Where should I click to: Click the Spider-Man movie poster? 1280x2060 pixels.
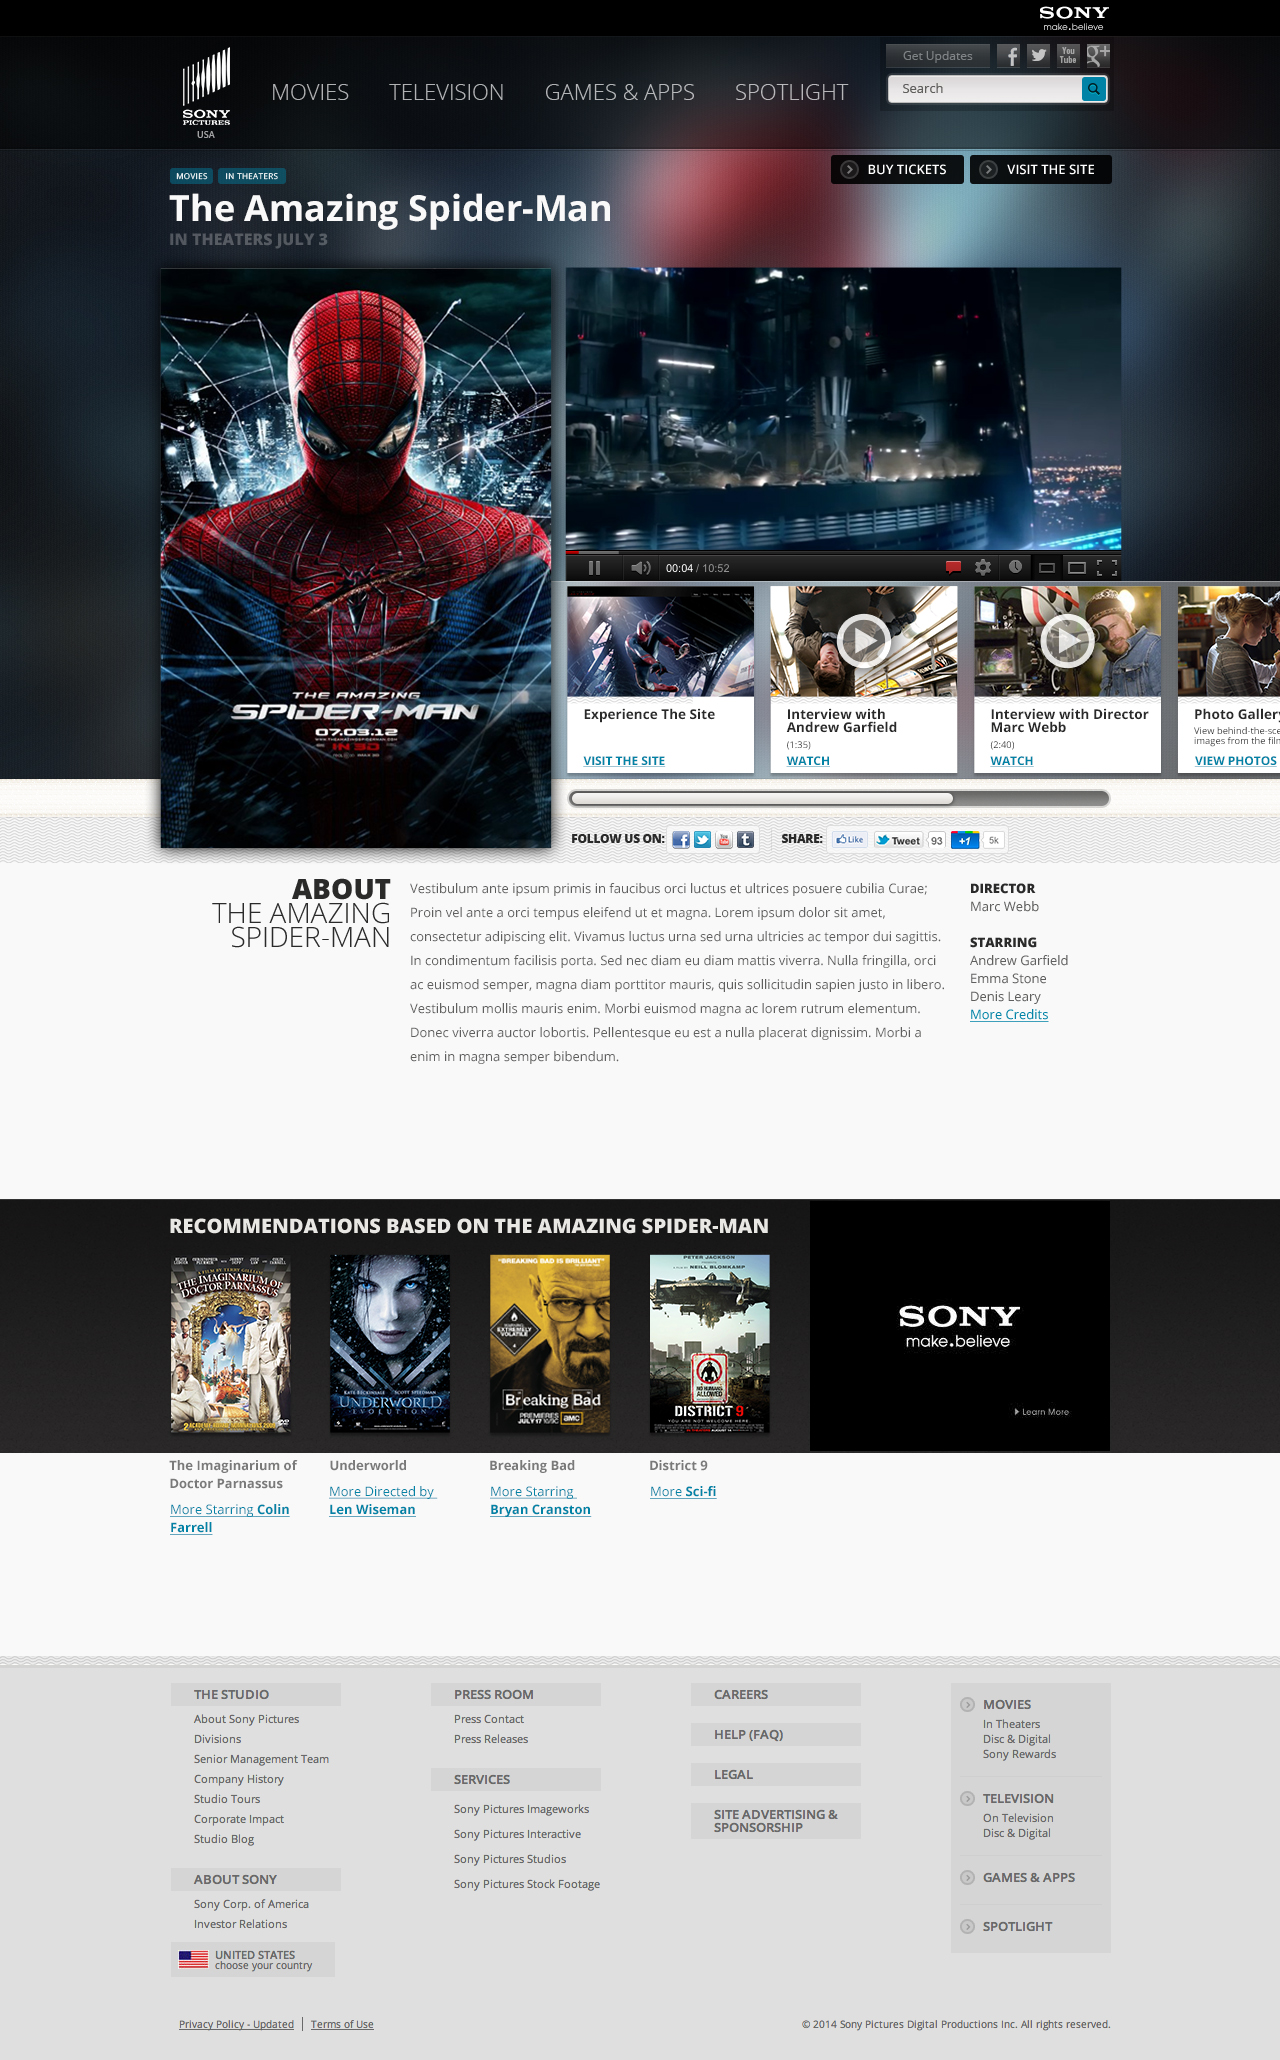click(x=356, y=558)
